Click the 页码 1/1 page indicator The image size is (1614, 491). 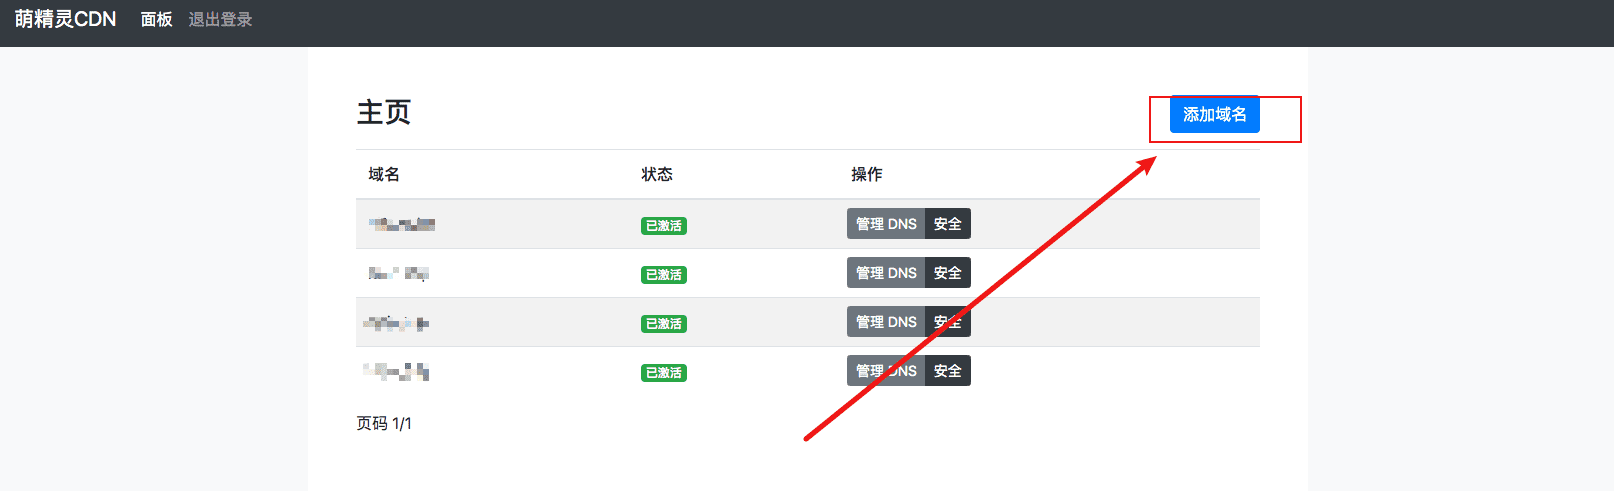(x=384, y=423)
